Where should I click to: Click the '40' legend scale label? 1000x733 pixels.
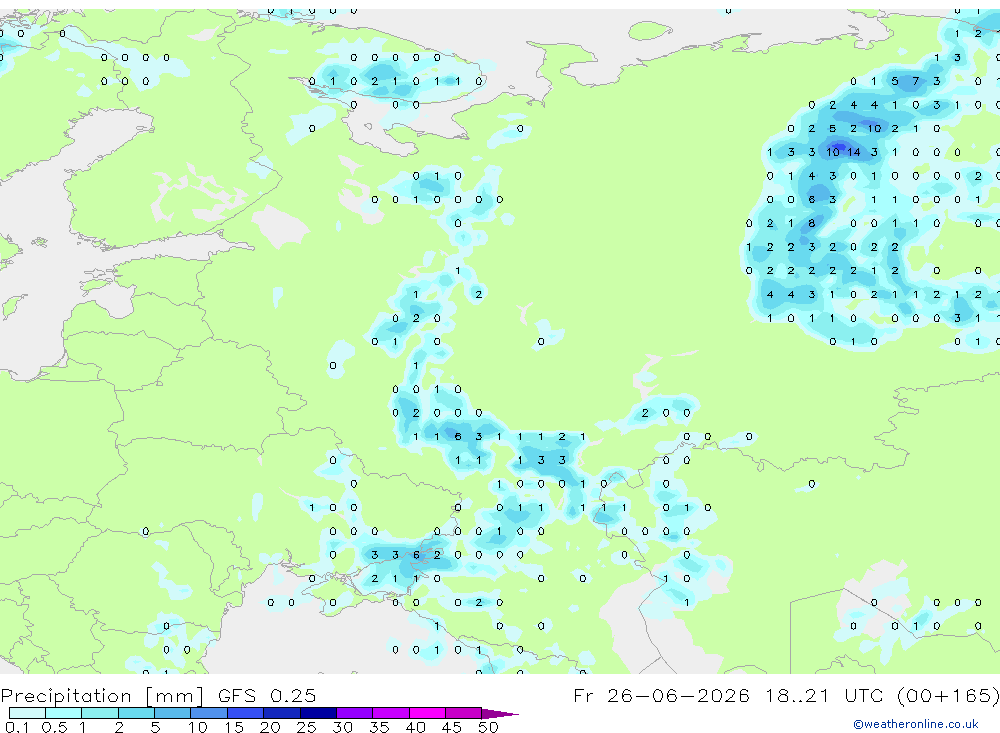click(x=415, y=727)
